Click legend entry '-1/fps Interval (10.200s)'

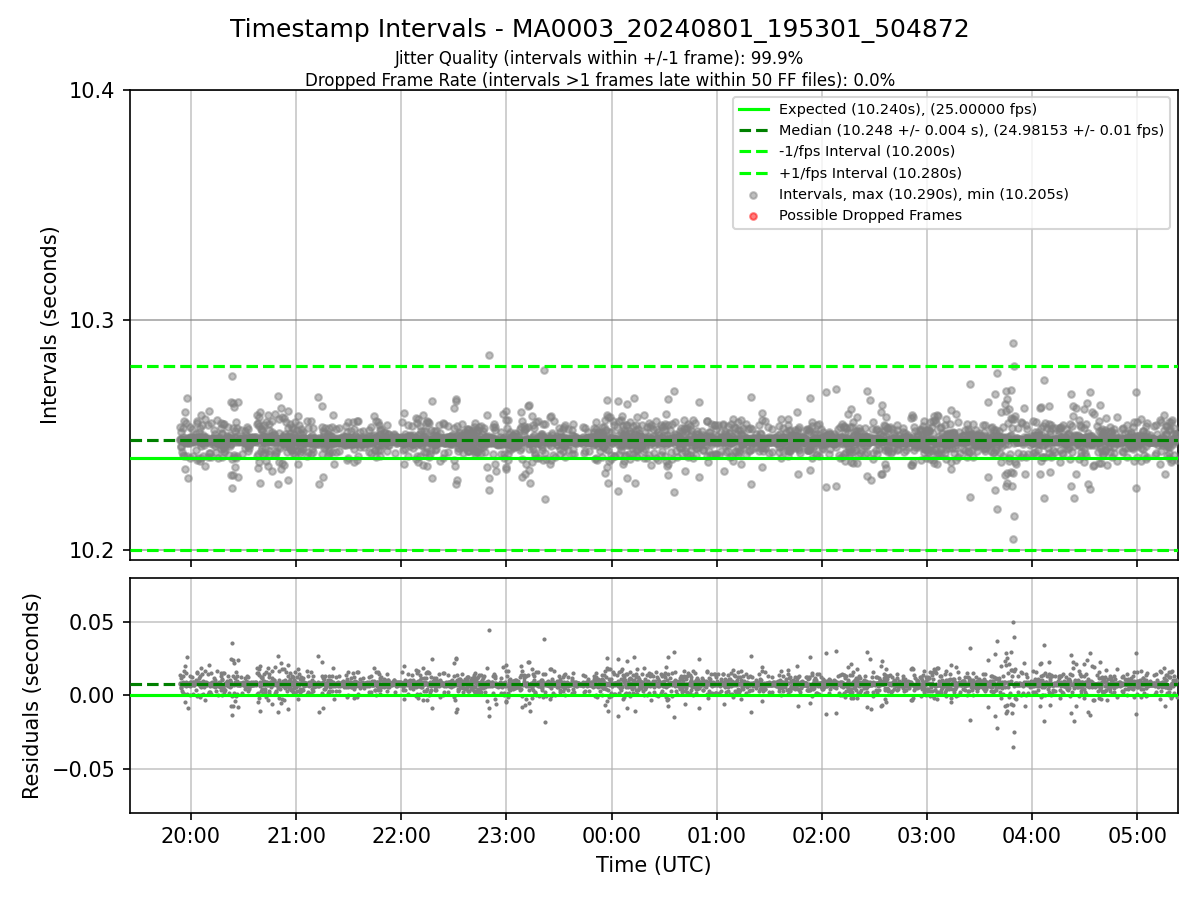[x=866, y=151]
